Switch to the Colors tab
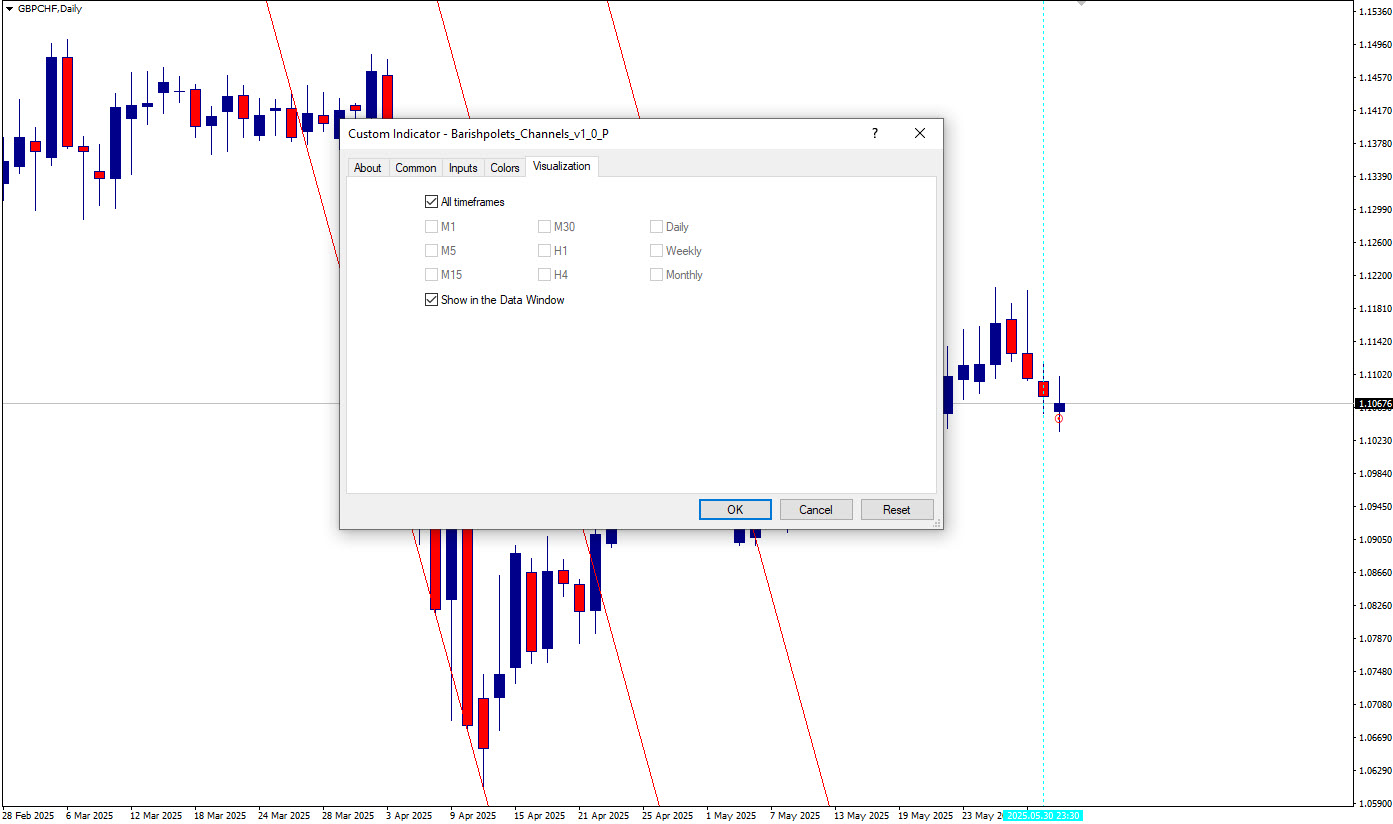Image resolution: width=1393 pixels, height=824 pixels. point(505,168)
